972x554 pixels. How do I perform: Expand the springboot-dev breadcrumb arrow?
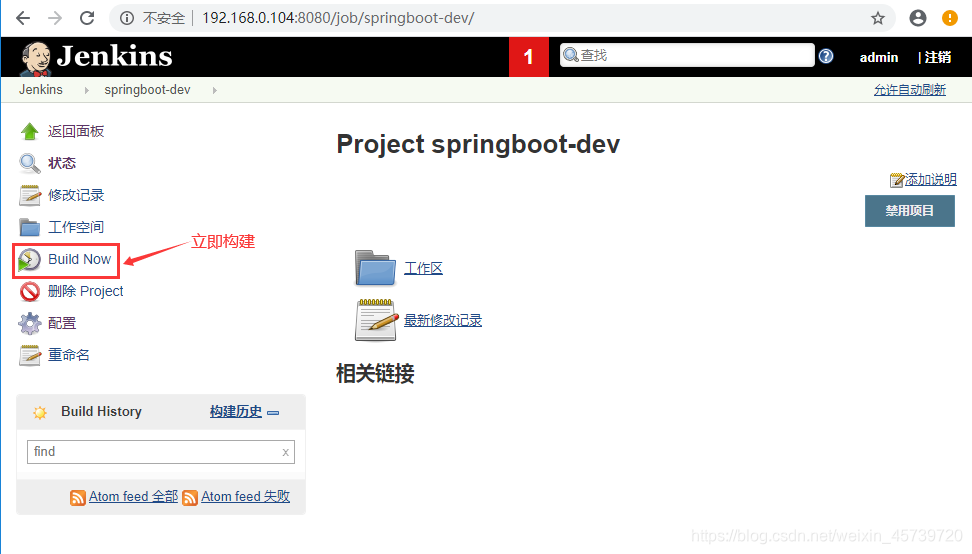(x=214, y=90)
